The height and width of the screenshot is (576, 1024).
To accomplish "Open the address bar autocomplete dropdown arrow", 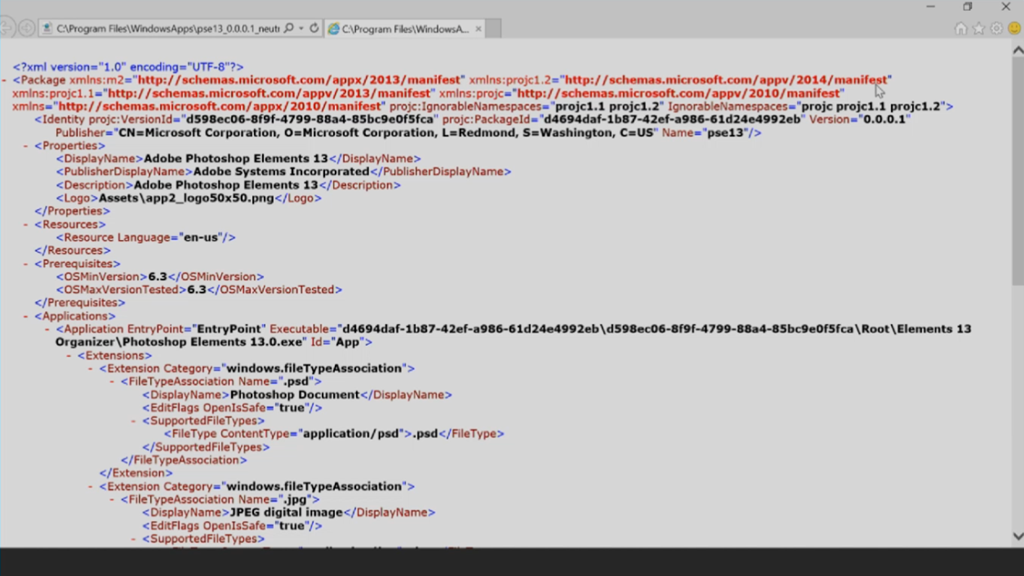I will tap(301, 28).
